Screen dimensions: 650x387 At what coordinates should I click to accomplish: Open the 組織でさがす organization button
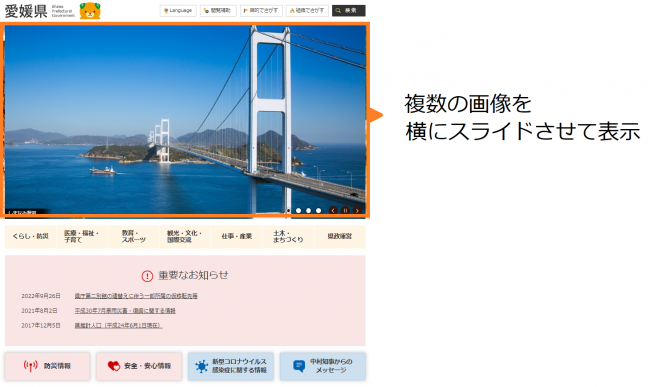click(x=307, y=11)
